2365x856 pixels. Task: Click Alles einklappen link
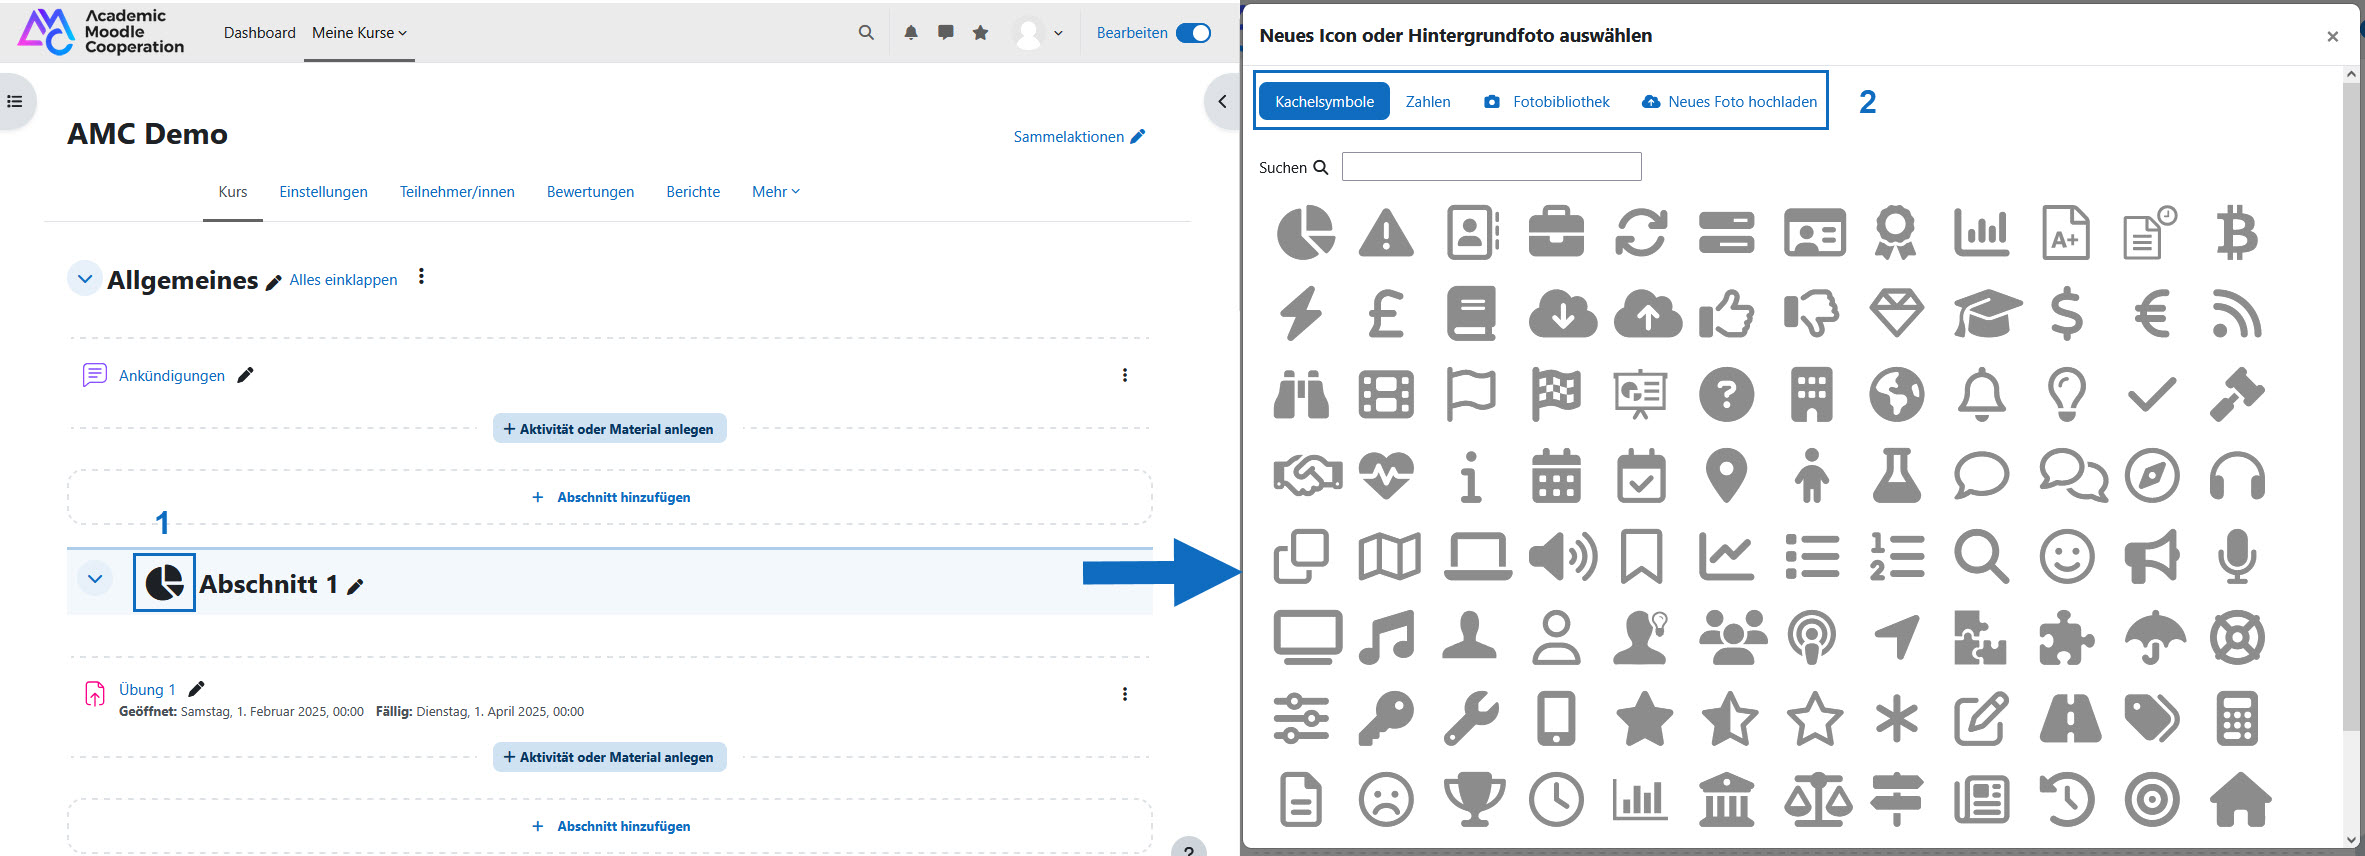pyautogui.click(x=343, y=280)
